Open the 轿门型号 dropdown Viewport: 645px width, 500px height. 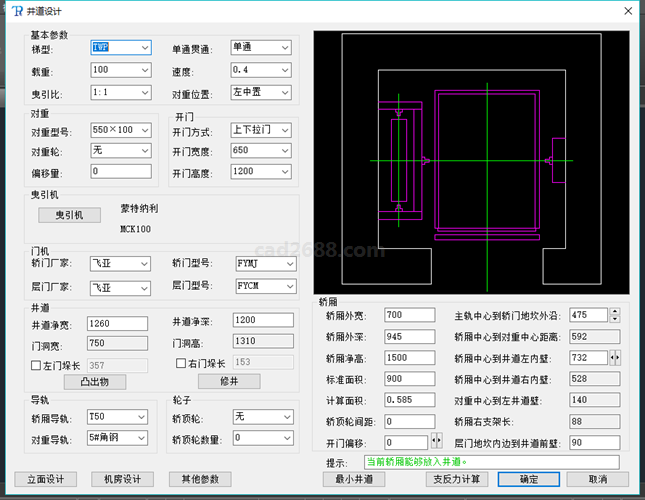tap(289, 264)
